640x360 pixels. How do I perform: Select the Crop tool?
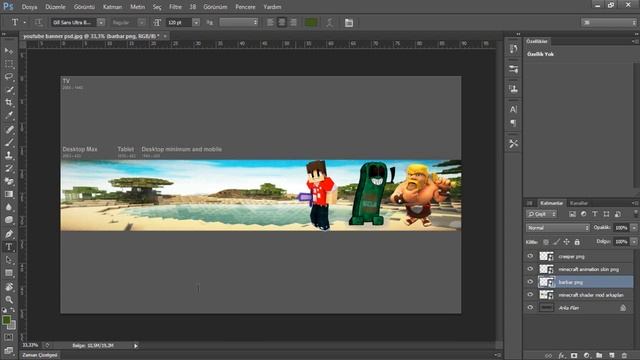pos(9,102)
